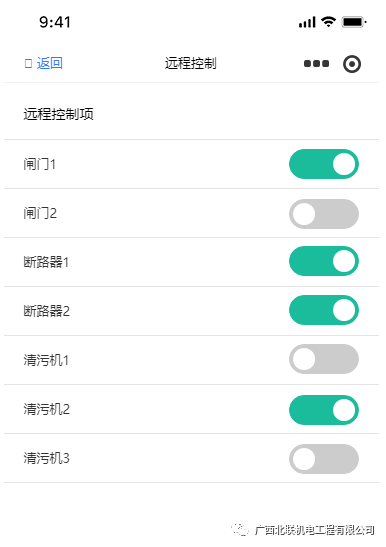
Task: Click the small back arrow icon beside 返回
Action: (x=28, y=63)
